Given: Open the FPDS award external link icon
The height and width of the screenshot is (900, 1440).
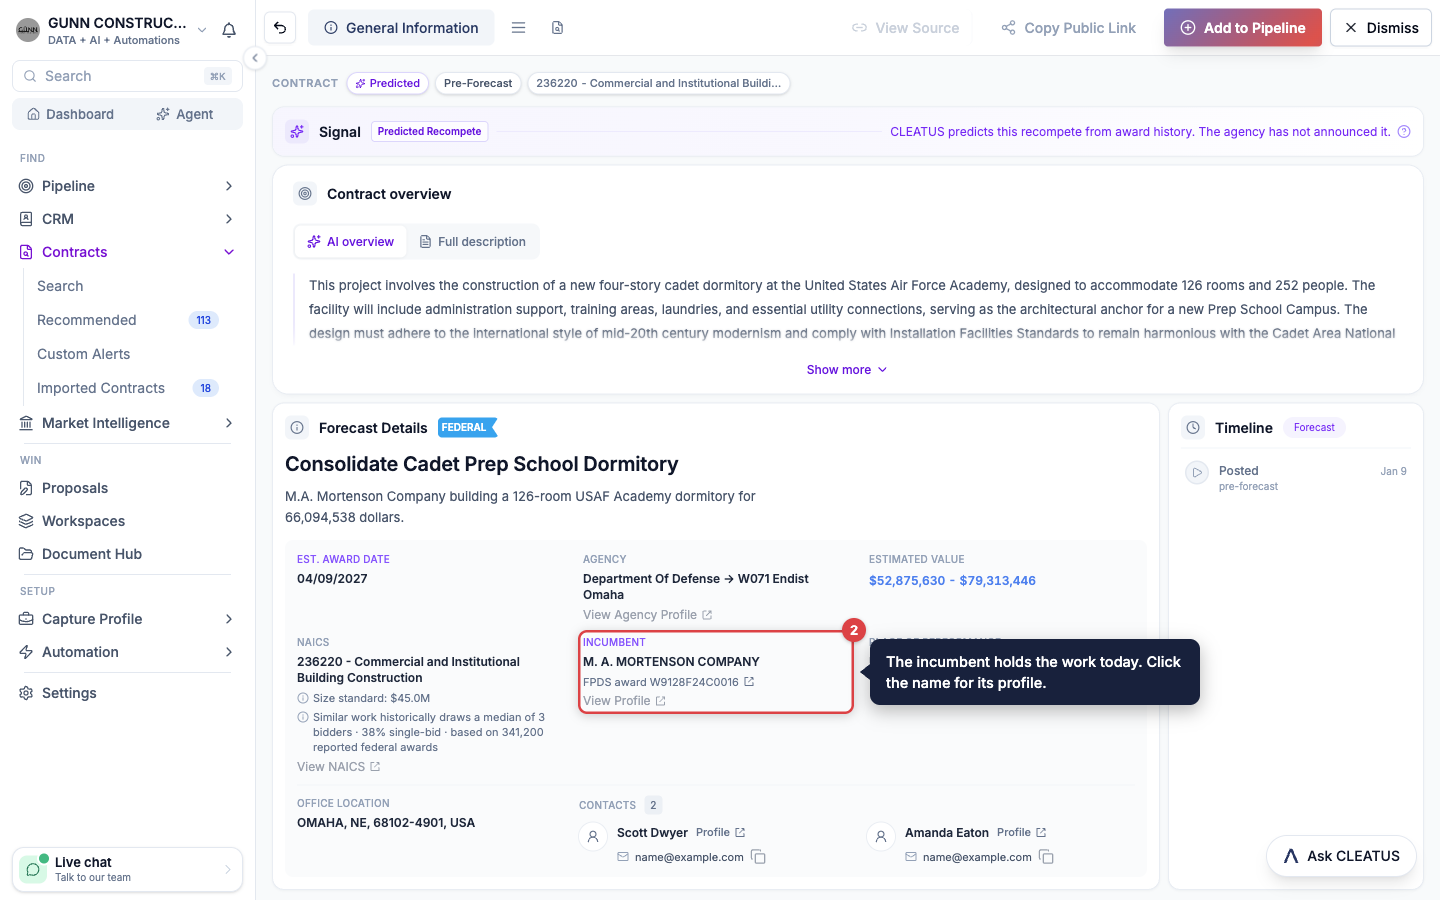Looking at the screenshot, I should click(x=749, y=682).
